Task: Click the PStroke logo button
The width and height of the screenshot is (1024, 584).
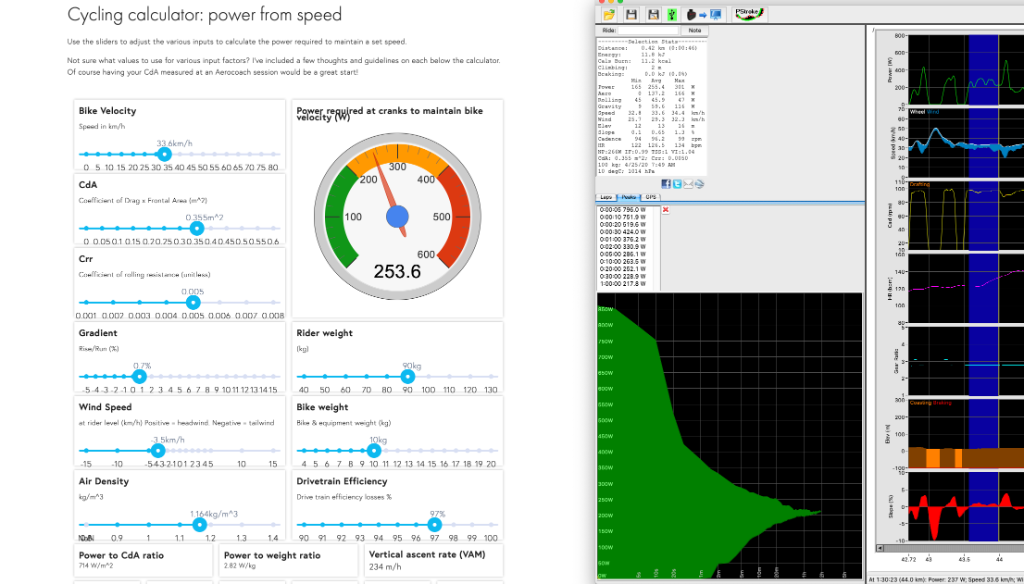Action: [748, 13]
